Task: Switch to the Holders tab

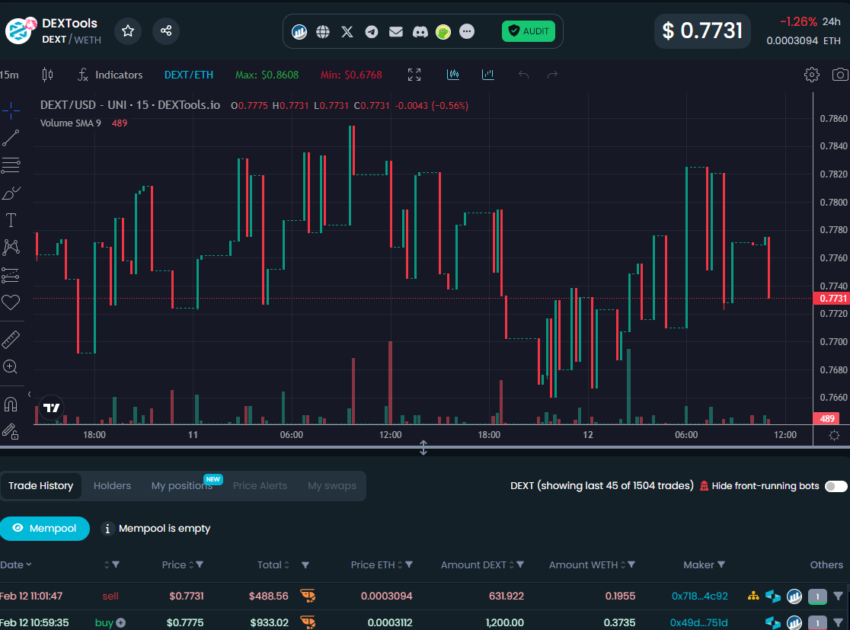Action: [112, 486]
